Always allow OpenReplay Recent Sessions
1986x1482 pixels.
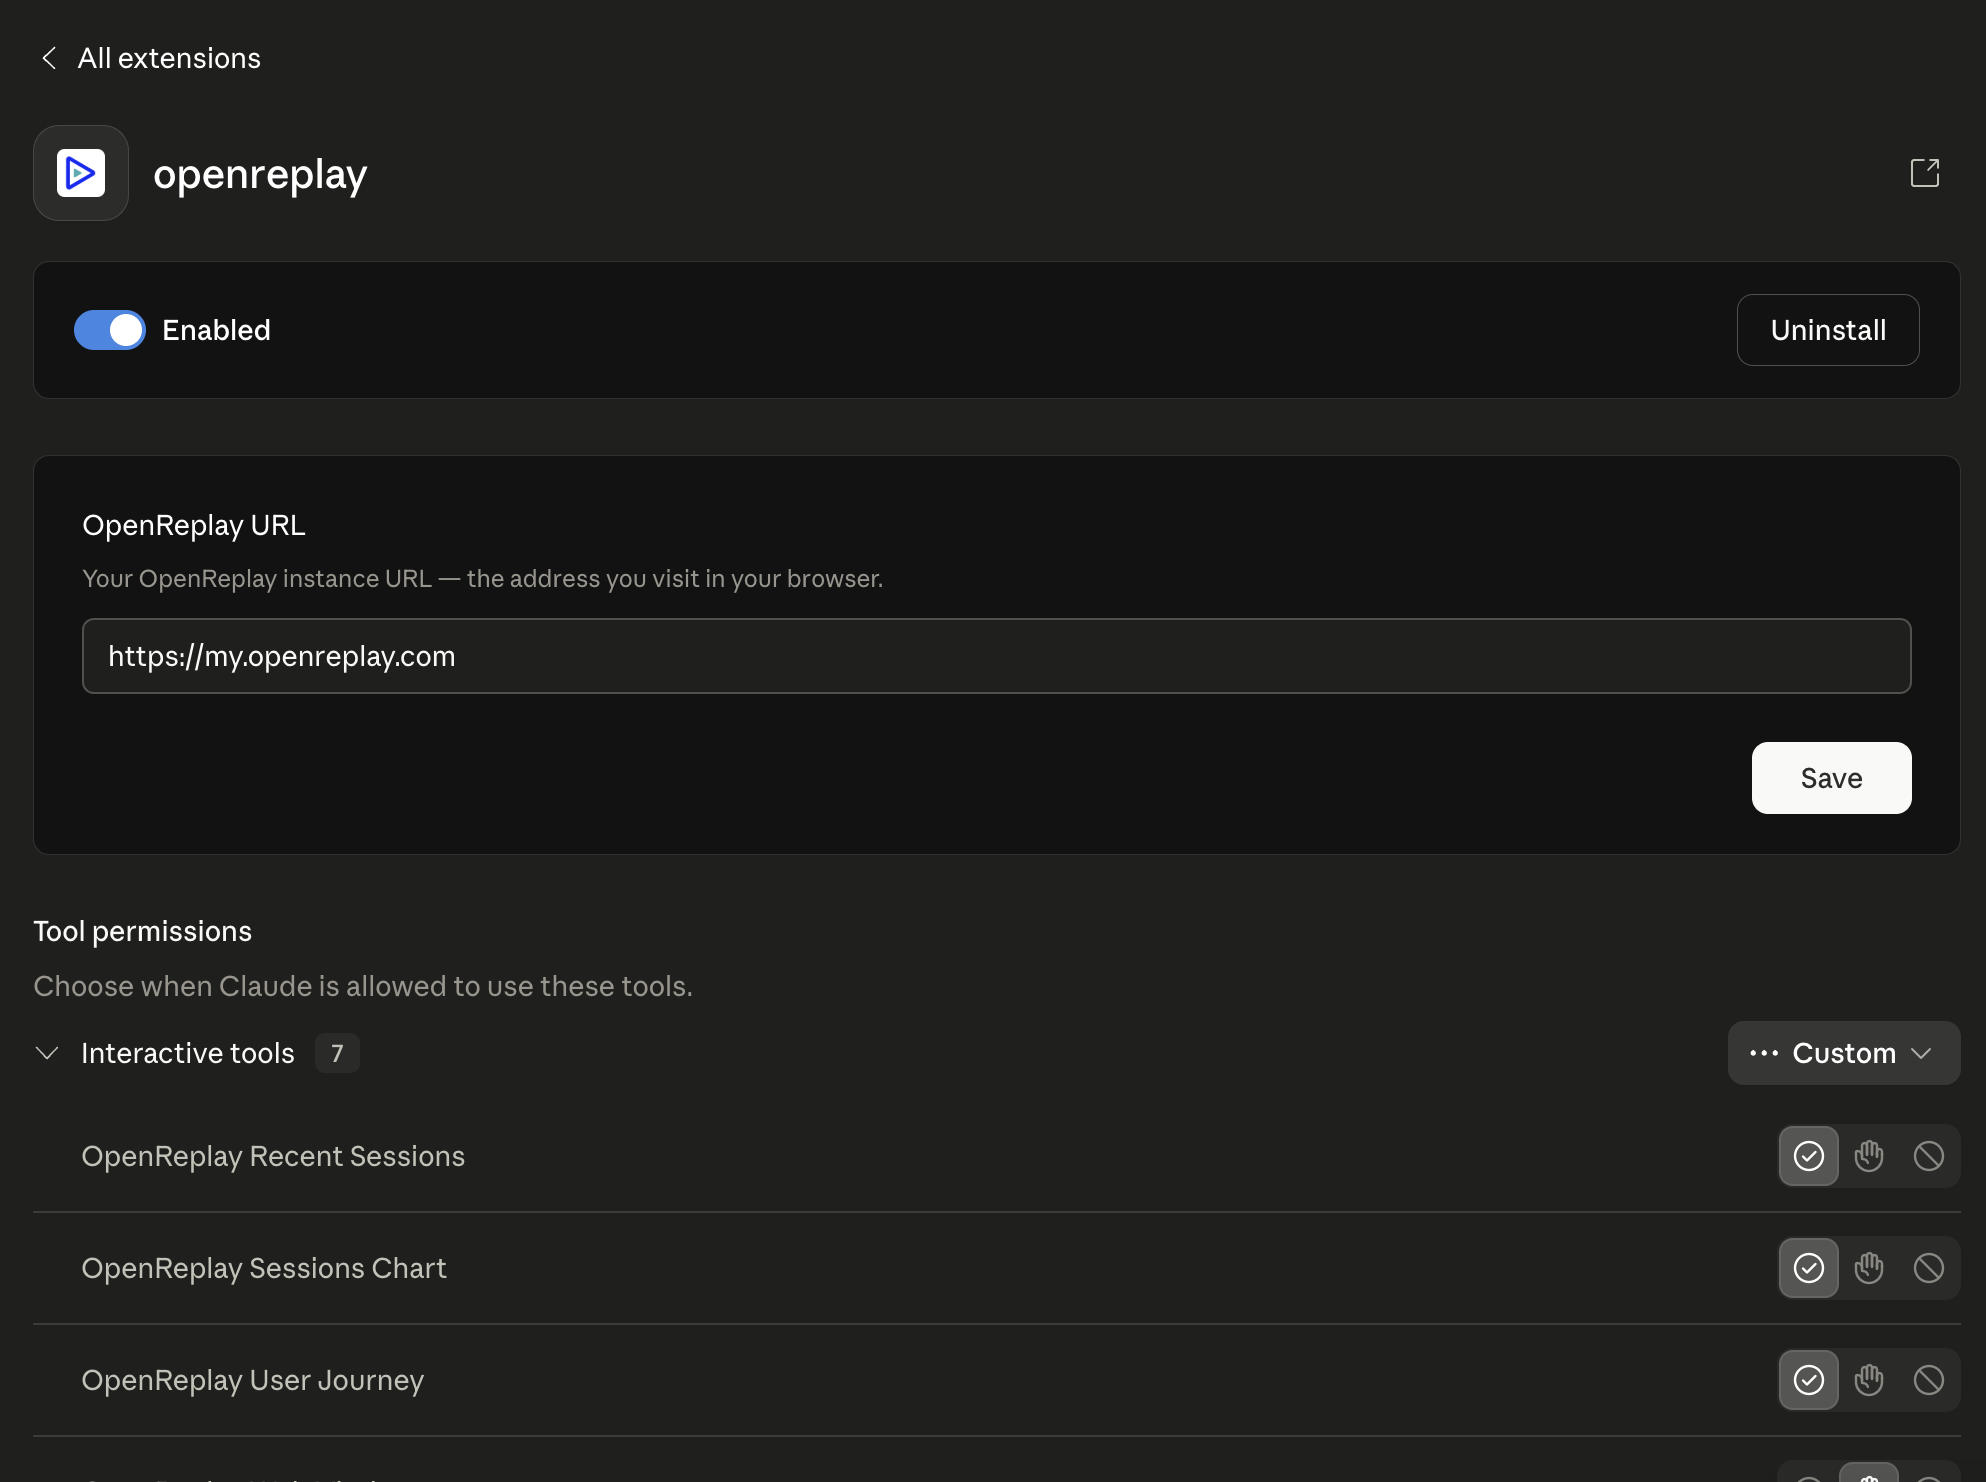pos(1808,1156)
